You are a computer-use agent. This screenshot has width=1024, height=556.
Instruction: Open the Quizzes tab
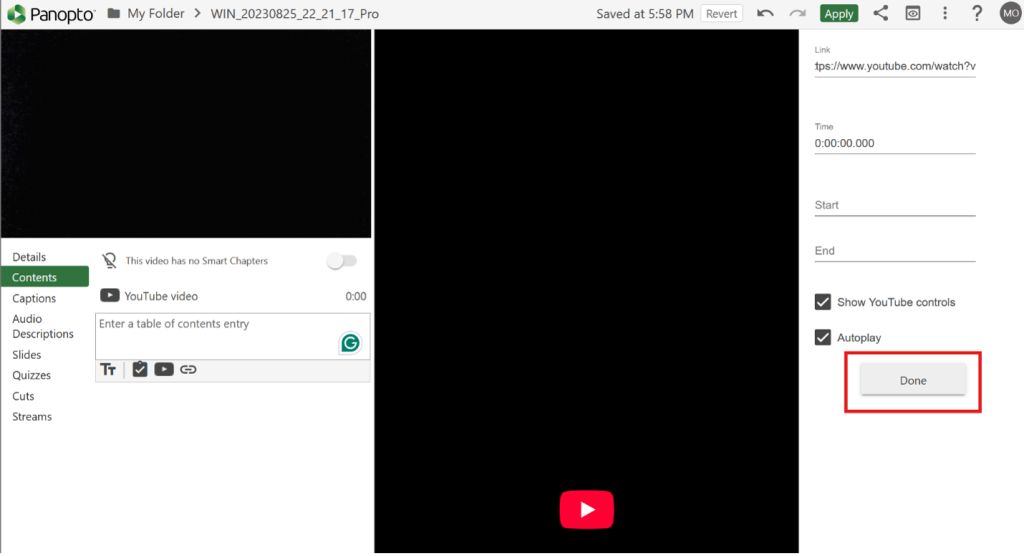[x=31, y=375]
